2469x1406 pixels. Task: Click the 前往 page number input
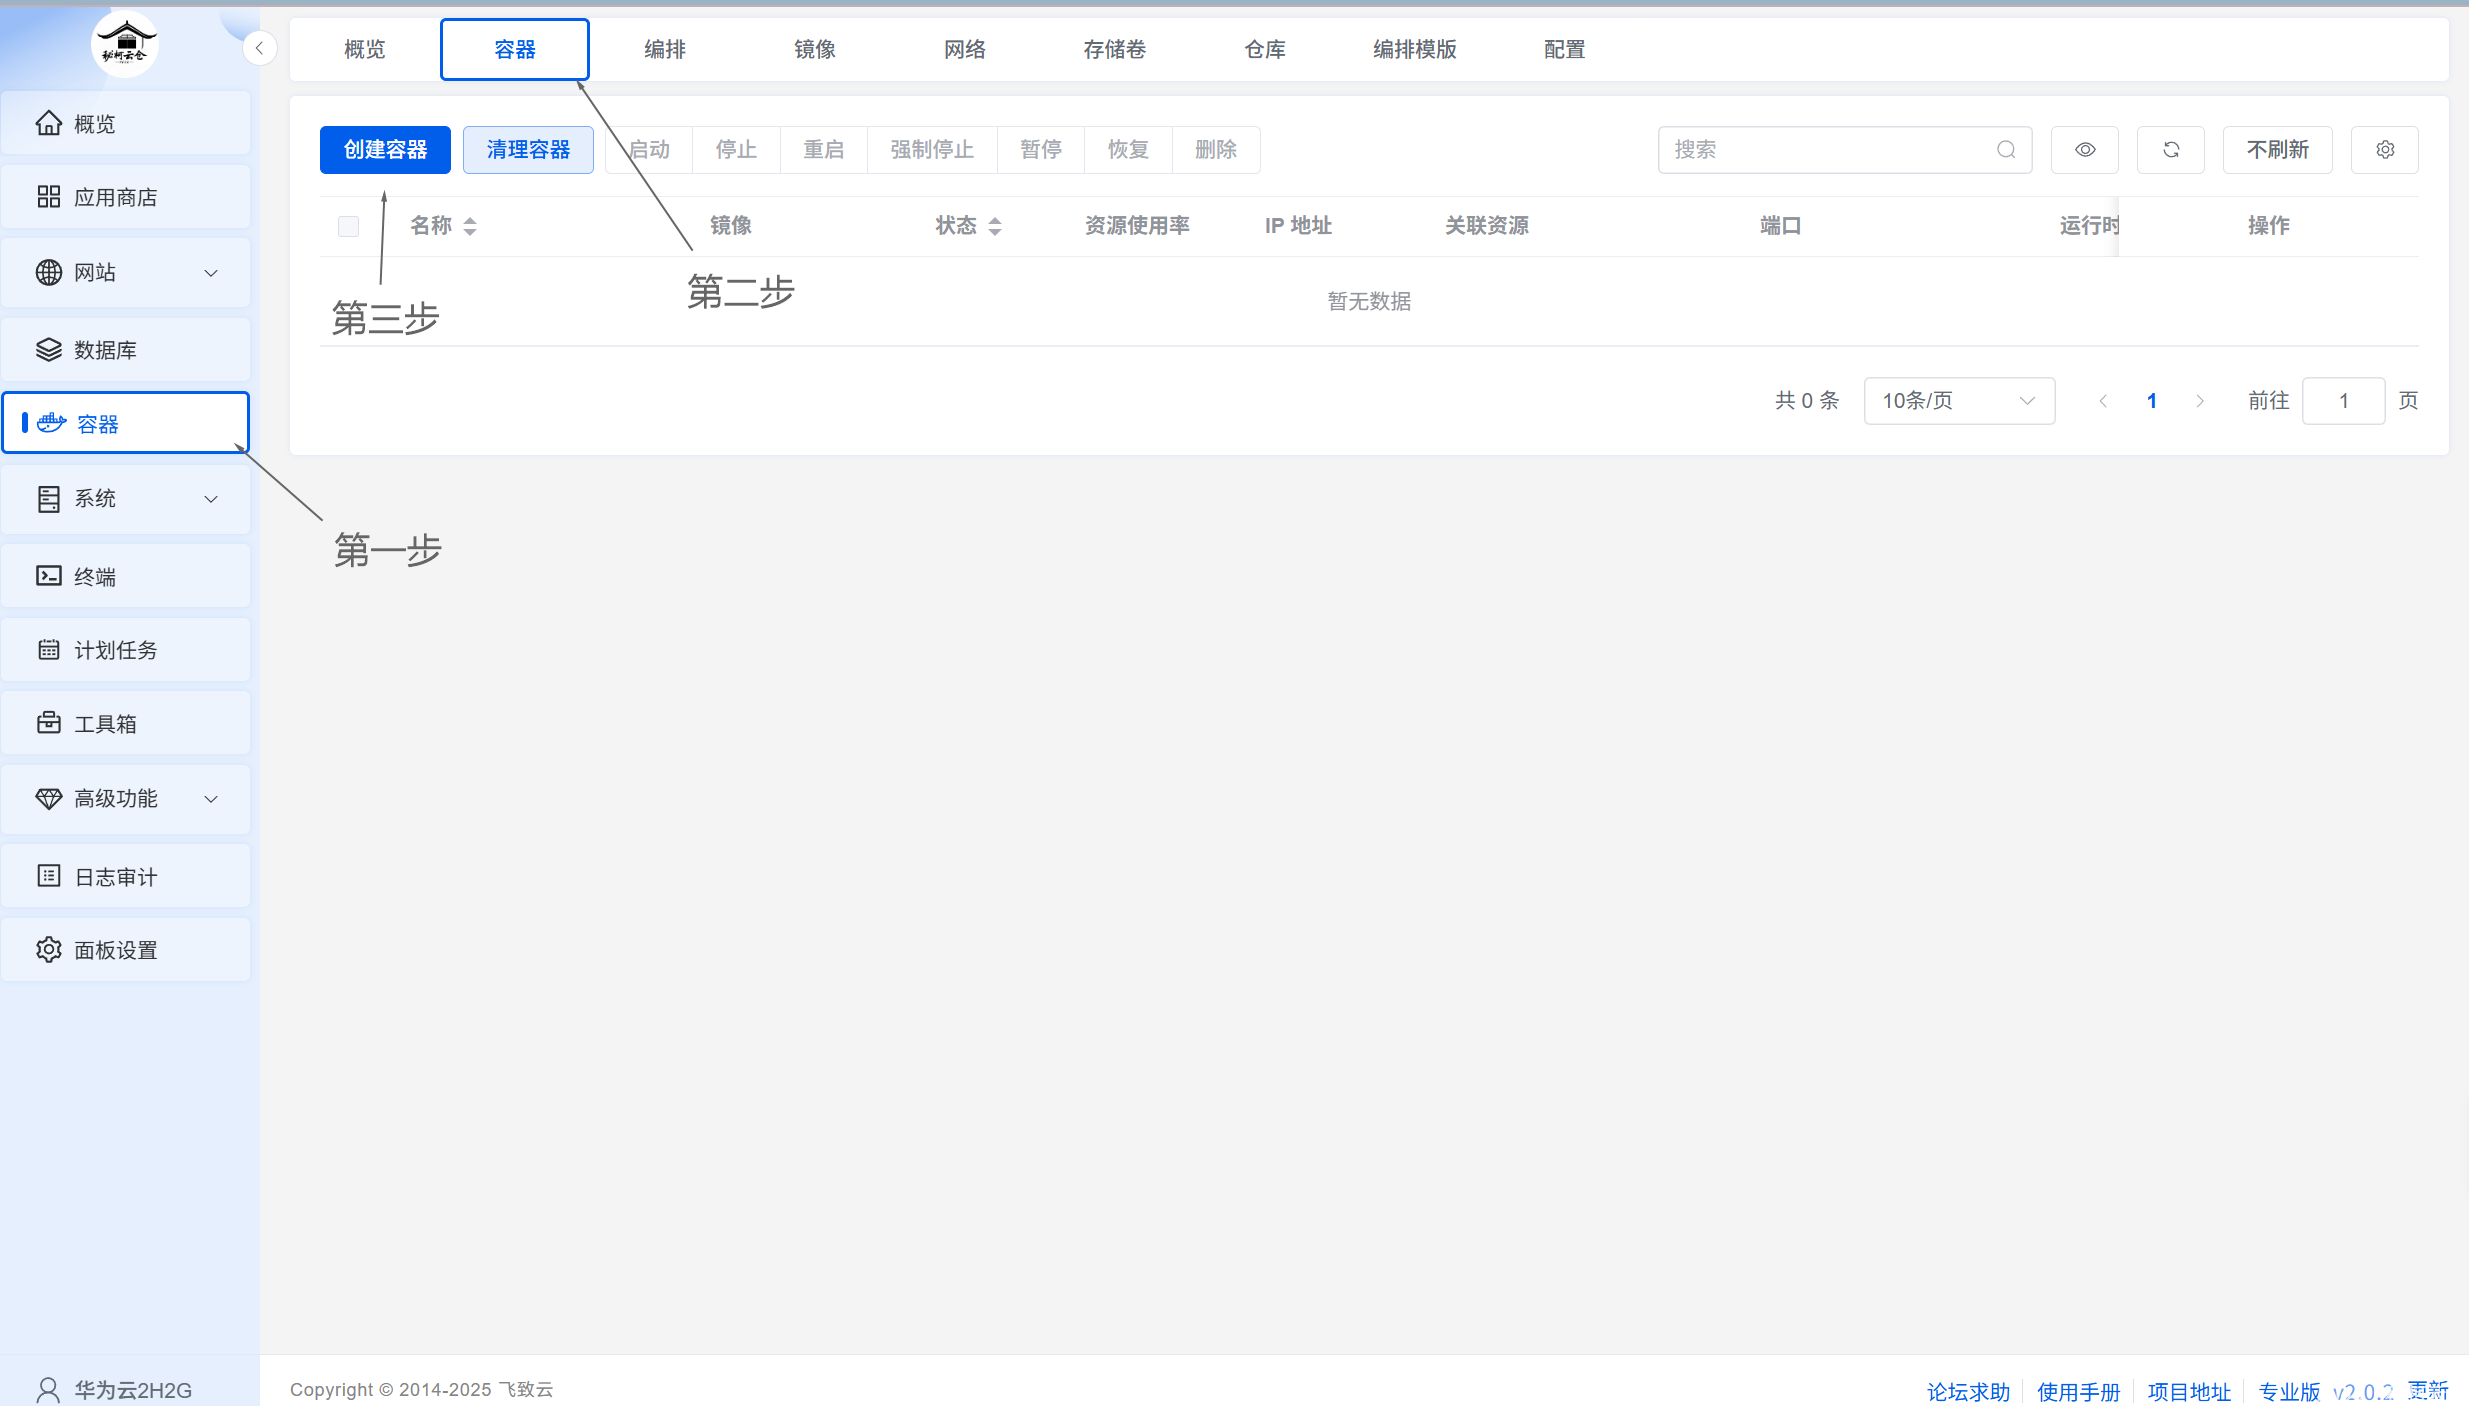pyautogui.click(x=2344, y=401)
